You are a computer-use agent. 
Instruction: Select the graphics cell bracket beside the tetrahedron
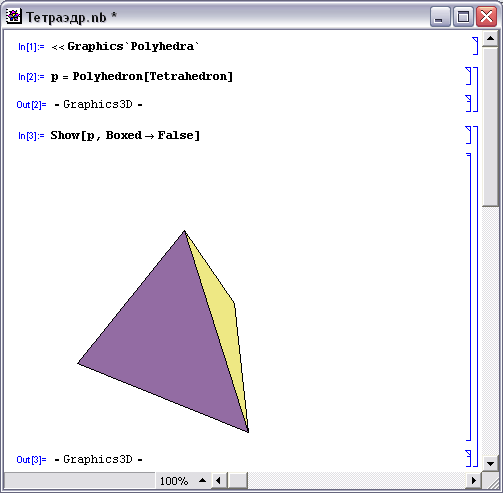(x=469, y=297)
